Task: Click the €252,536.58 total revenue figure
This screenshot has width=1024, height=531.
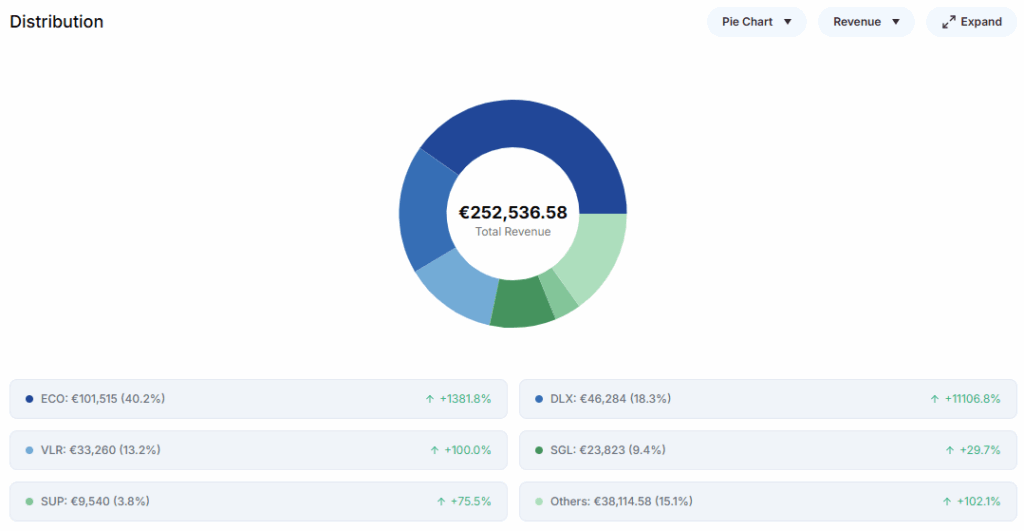Action: point(512,212)
